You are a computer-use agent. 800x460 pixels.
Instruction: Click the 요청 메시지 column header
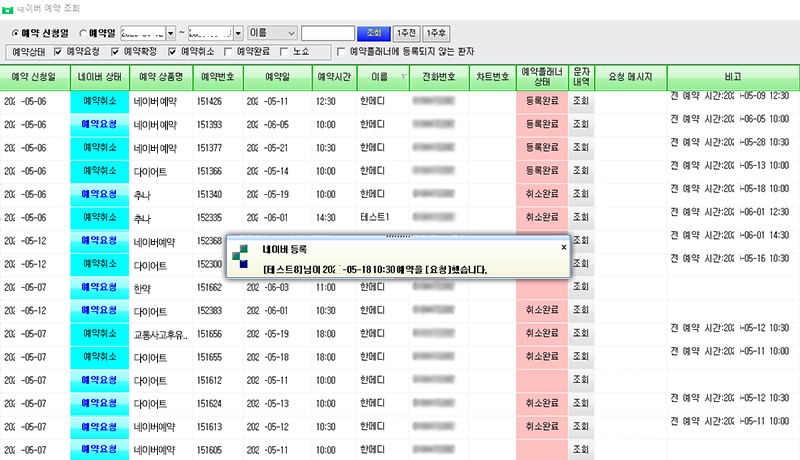point(631,77)
